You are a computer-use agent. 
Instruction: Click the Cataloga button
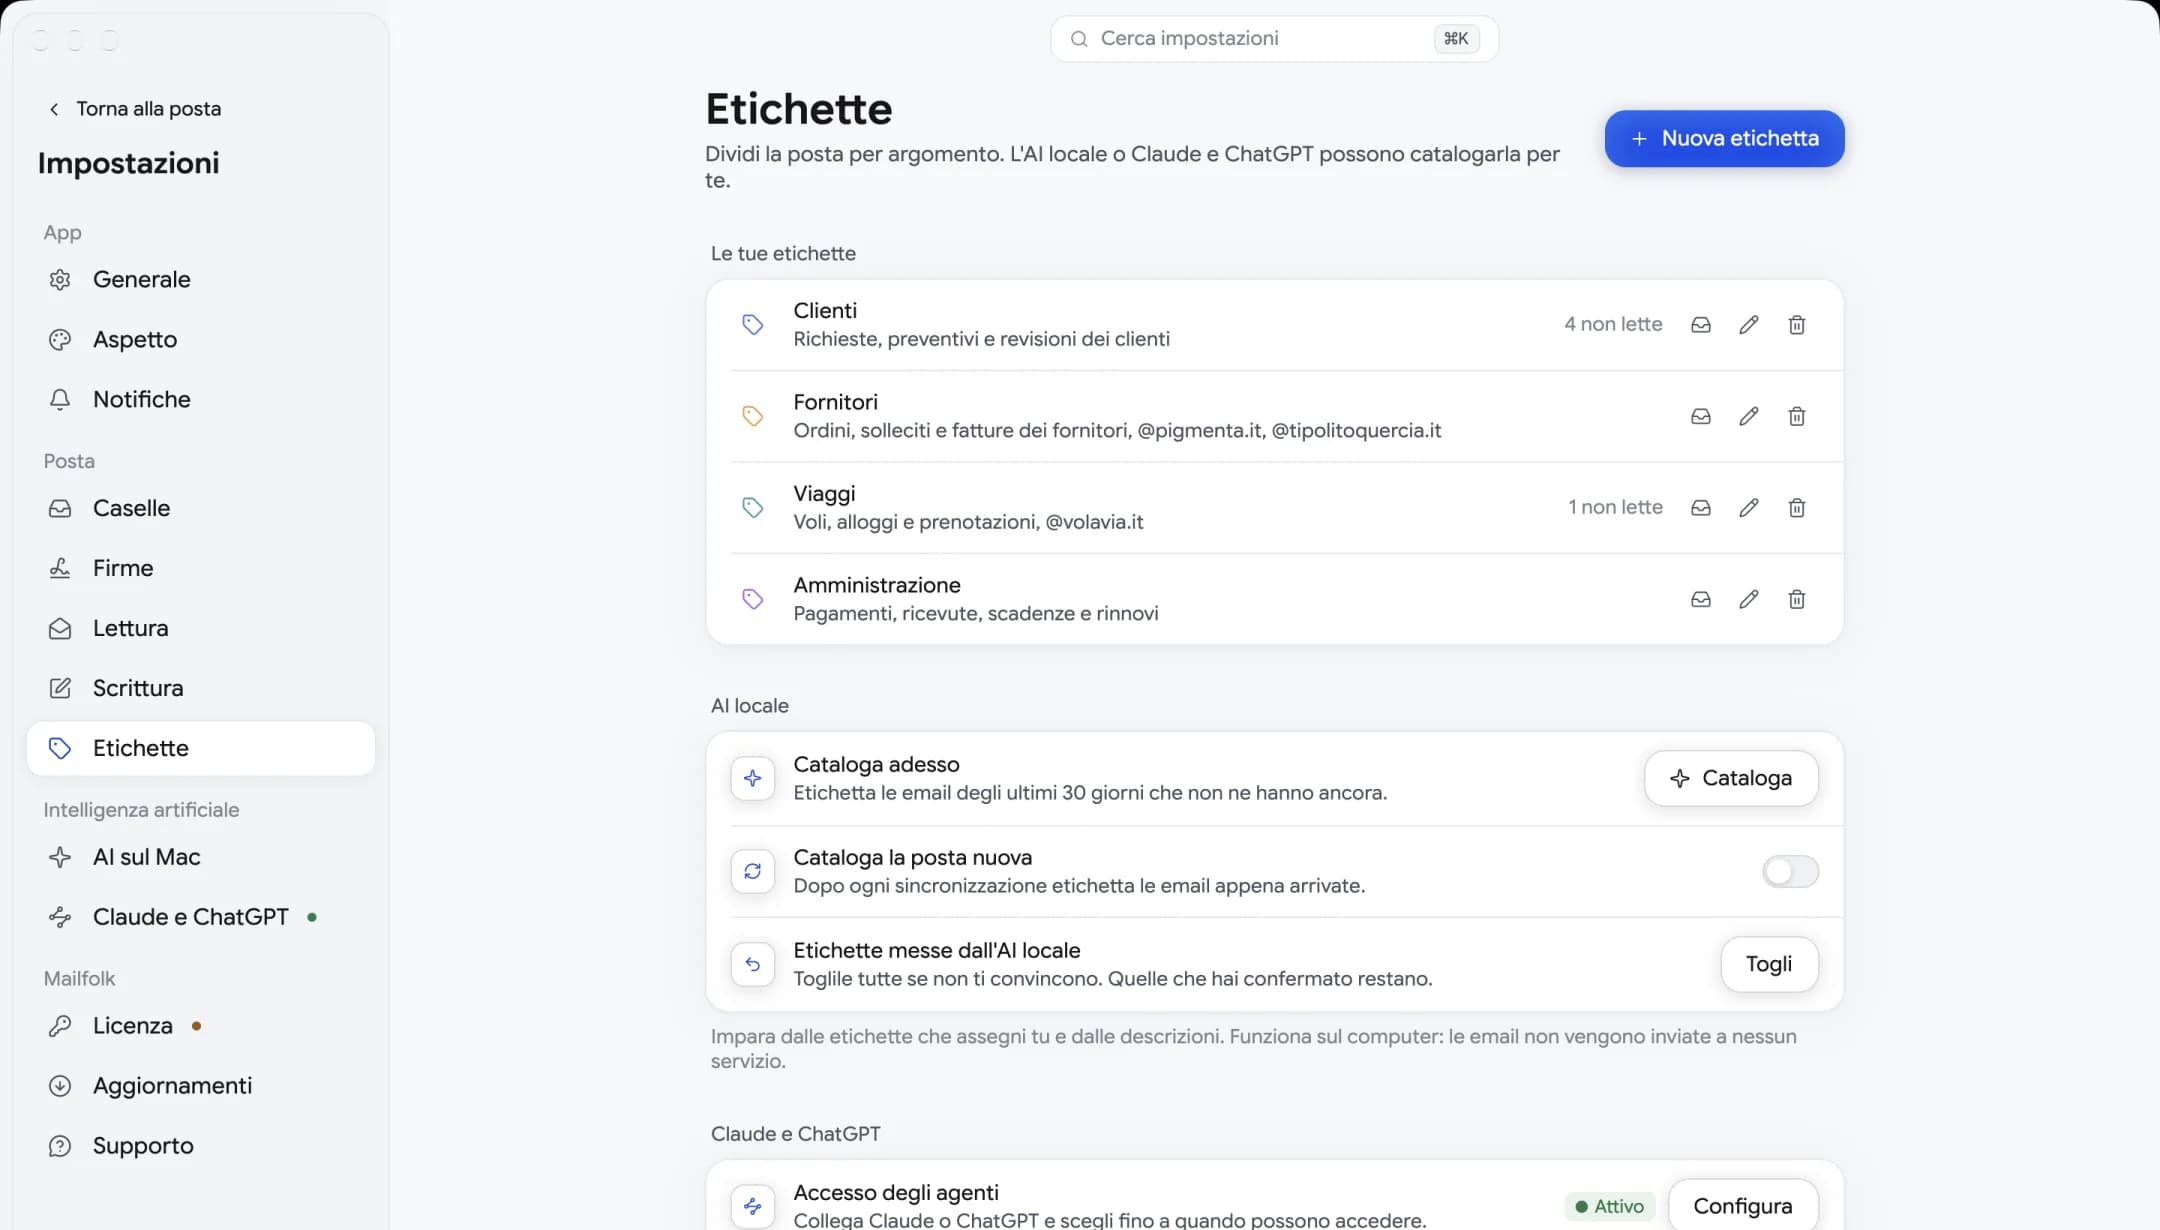click(x=1731, y=778)
